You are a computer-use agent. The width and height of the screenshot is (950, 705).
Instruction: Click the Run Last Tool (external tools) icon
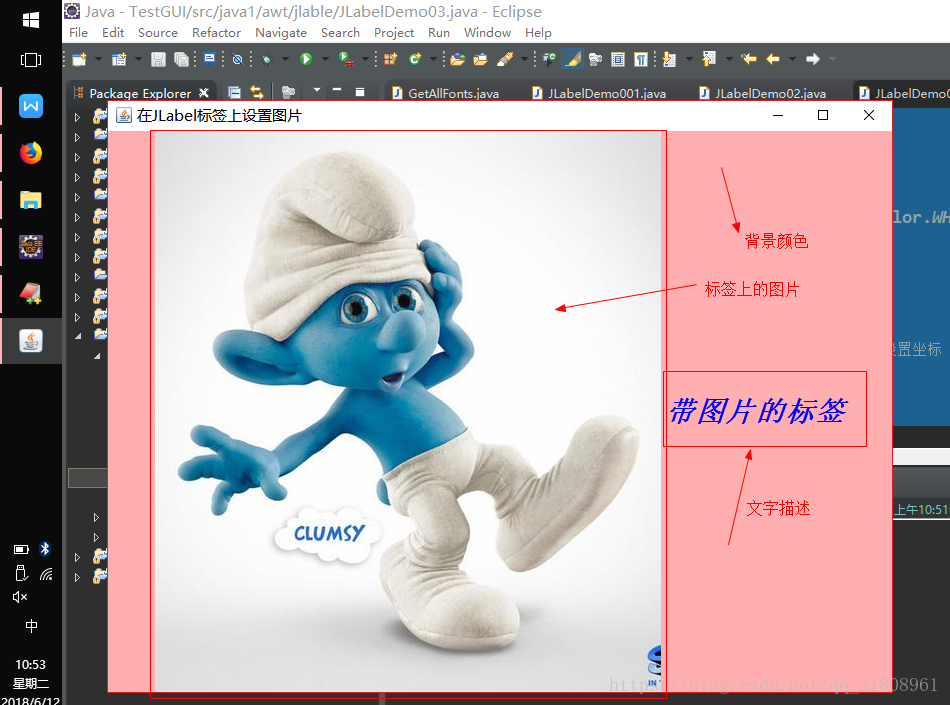pyautogui.click(x=346, y=59)
